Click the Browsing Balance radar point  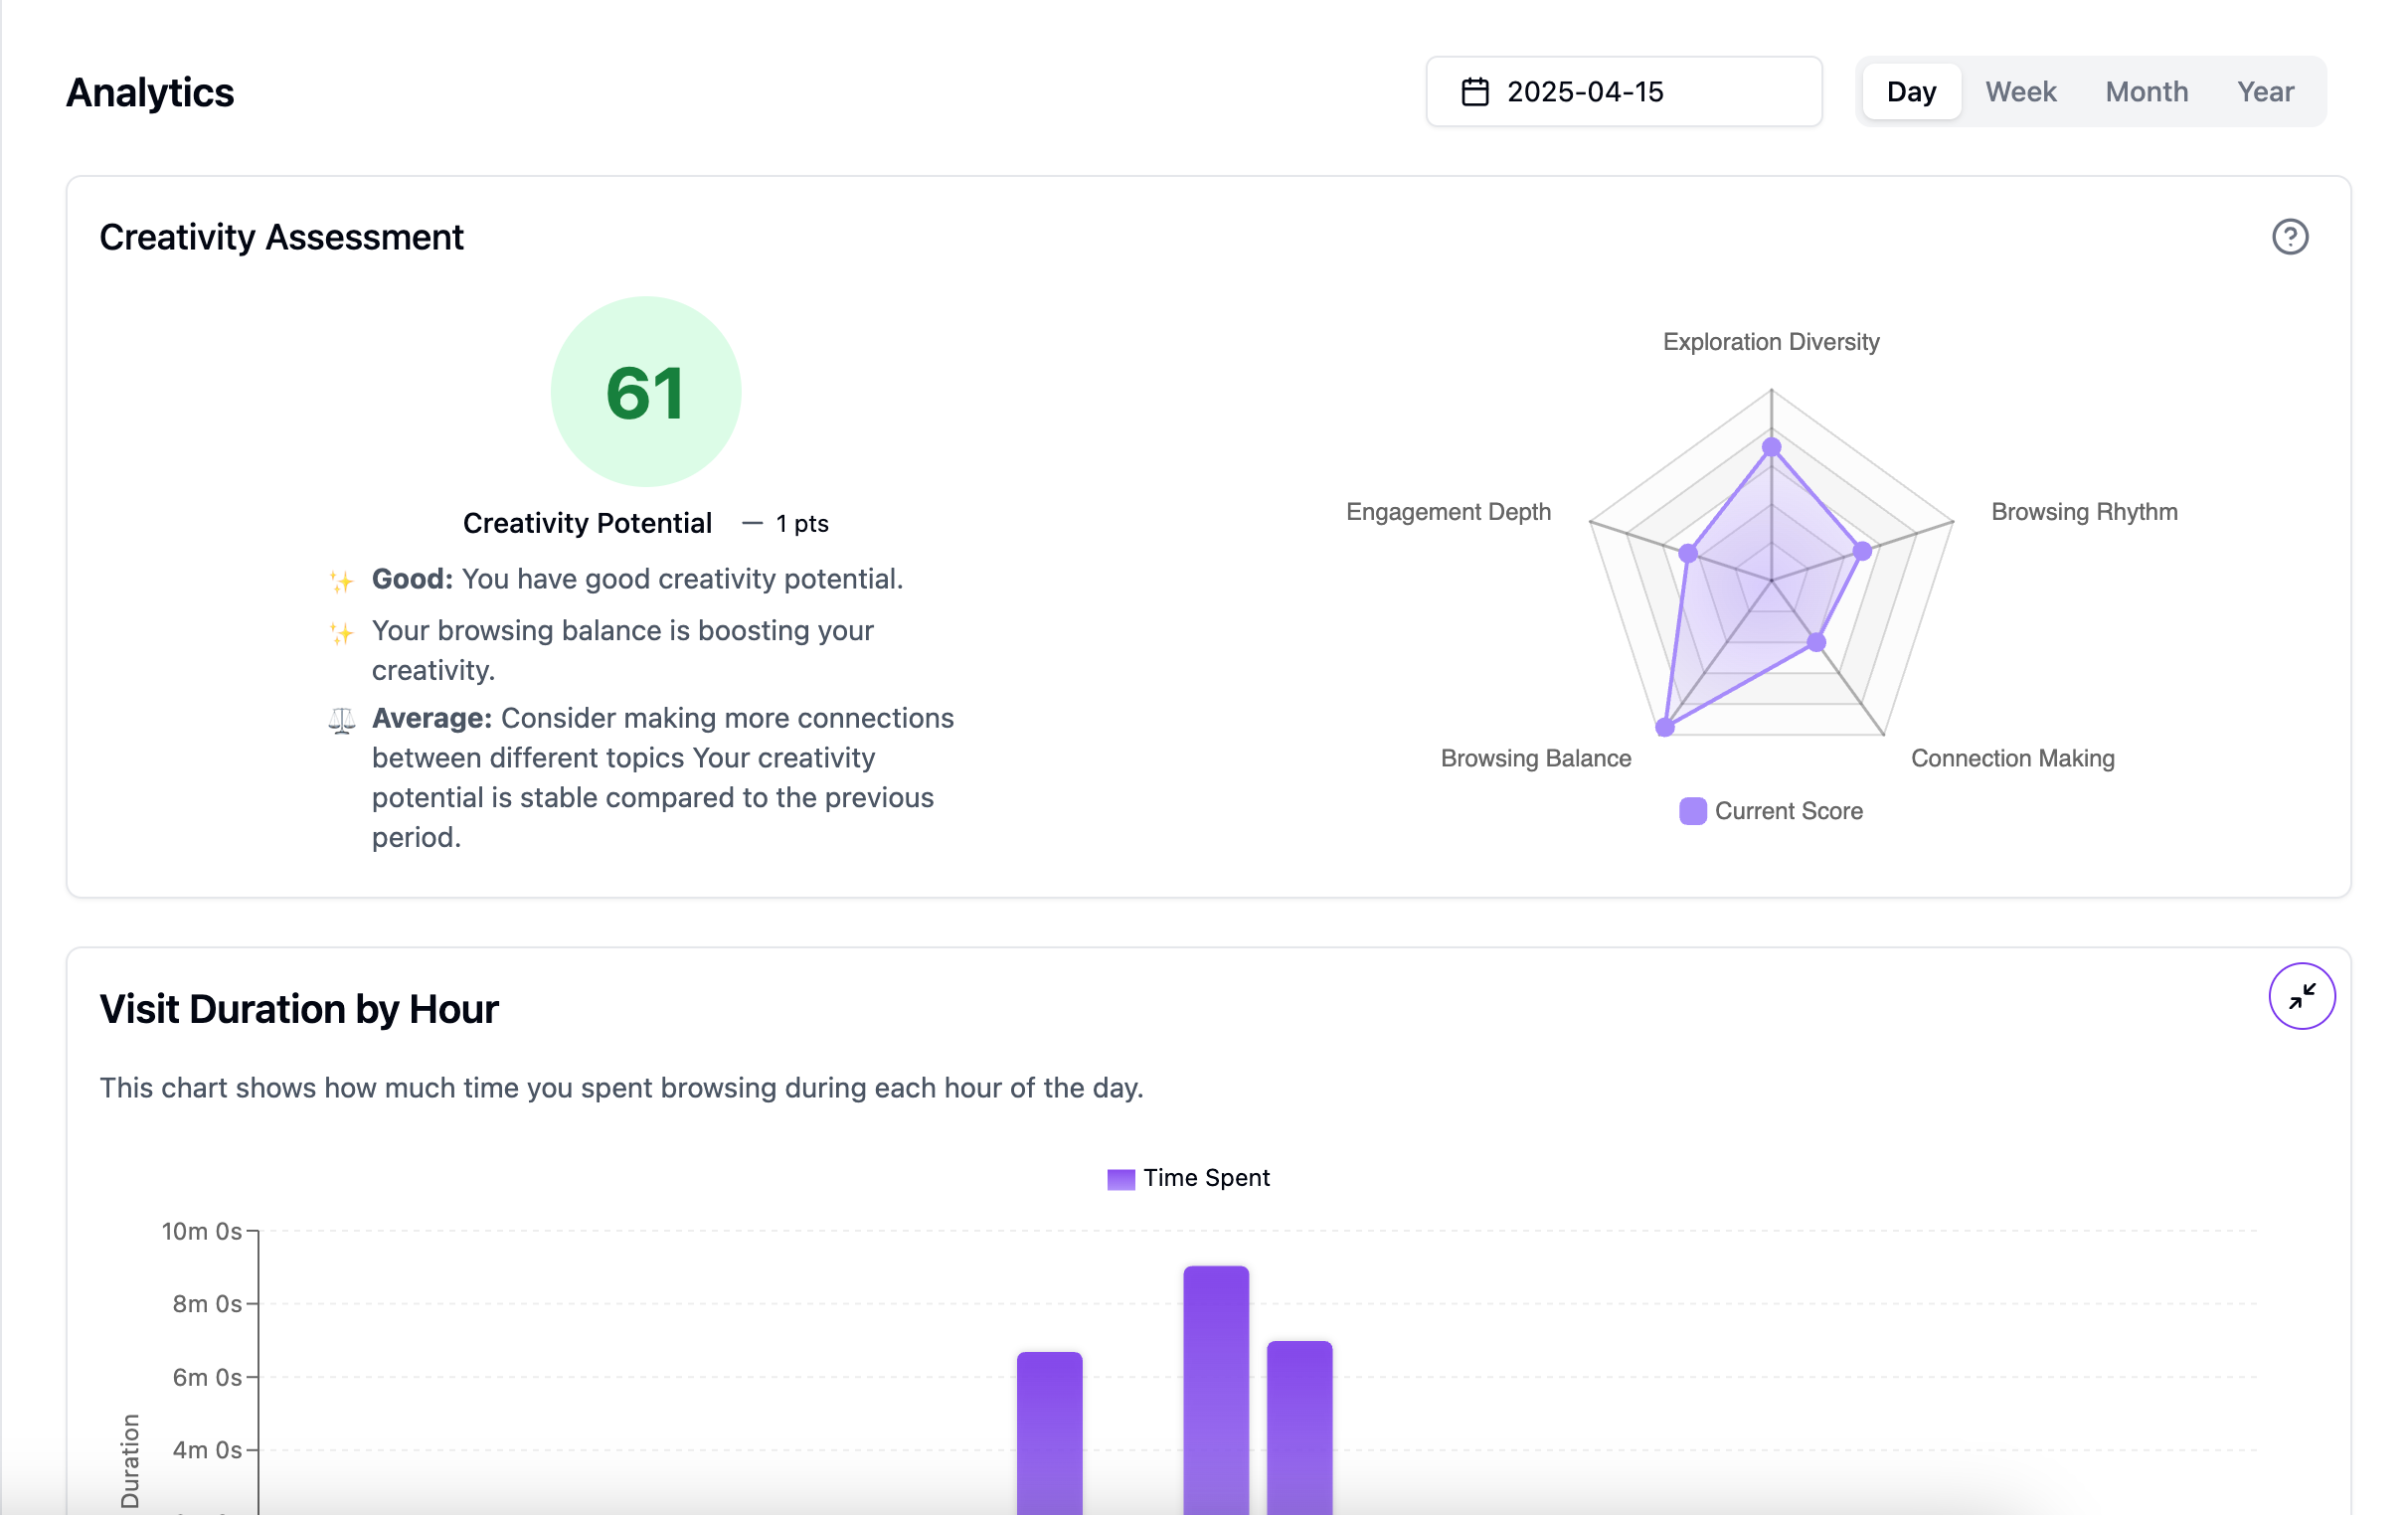click(x=1665, y=727)
